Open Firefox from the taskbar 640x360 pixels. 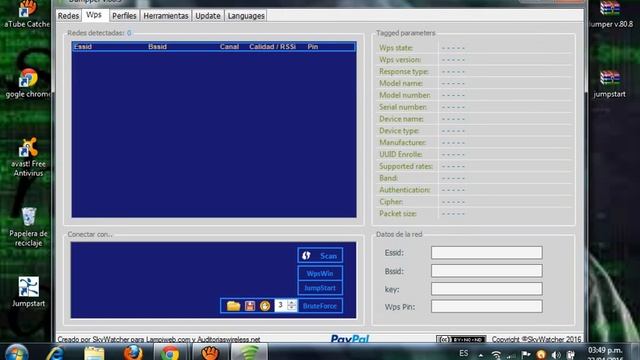[x=133, y=352]
